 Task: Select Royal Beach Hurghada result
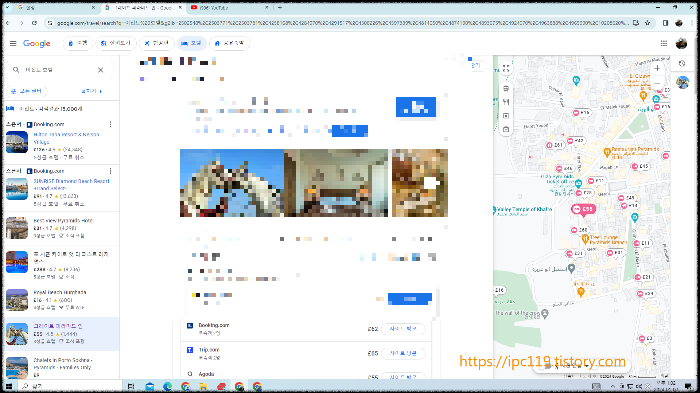pyautogui.click(x=60, y=292)
